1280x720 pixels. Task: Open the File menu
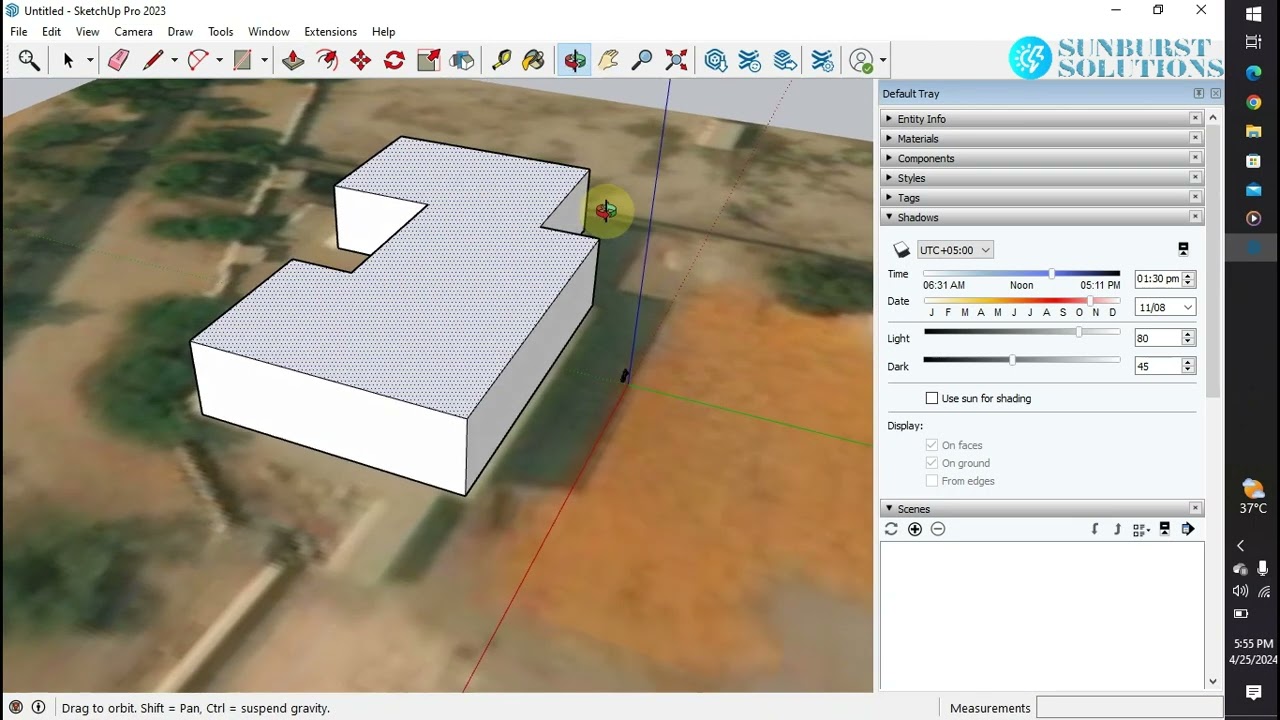[x=19, y=32]
